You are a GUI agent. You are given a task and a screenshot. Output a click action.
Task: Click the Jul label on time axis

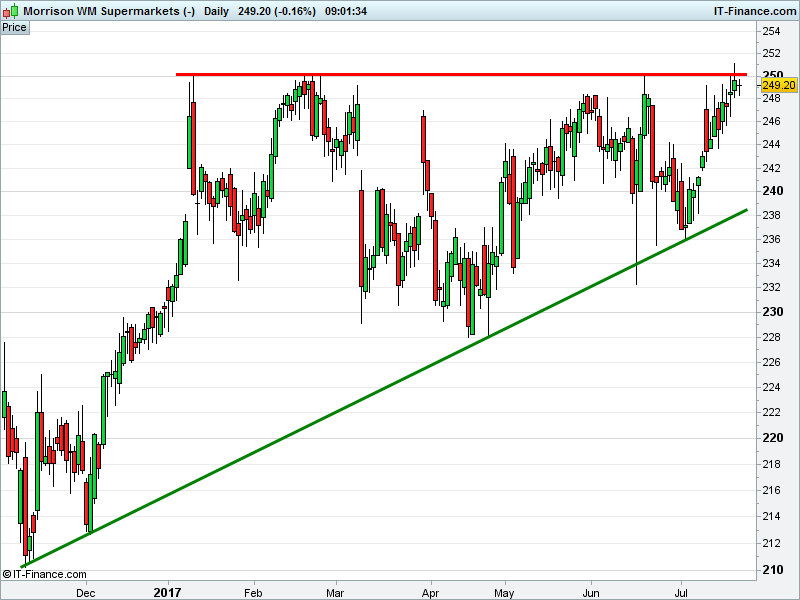(x=681, y=593)
